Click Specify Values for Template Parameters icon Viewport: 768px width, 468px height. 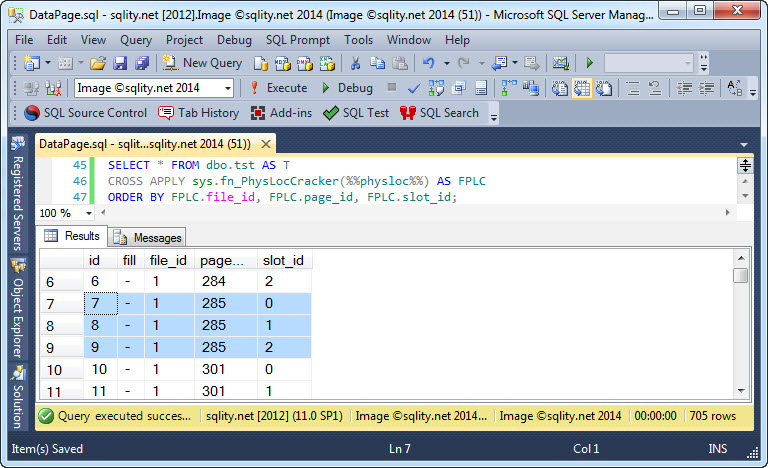pos(735,88)
